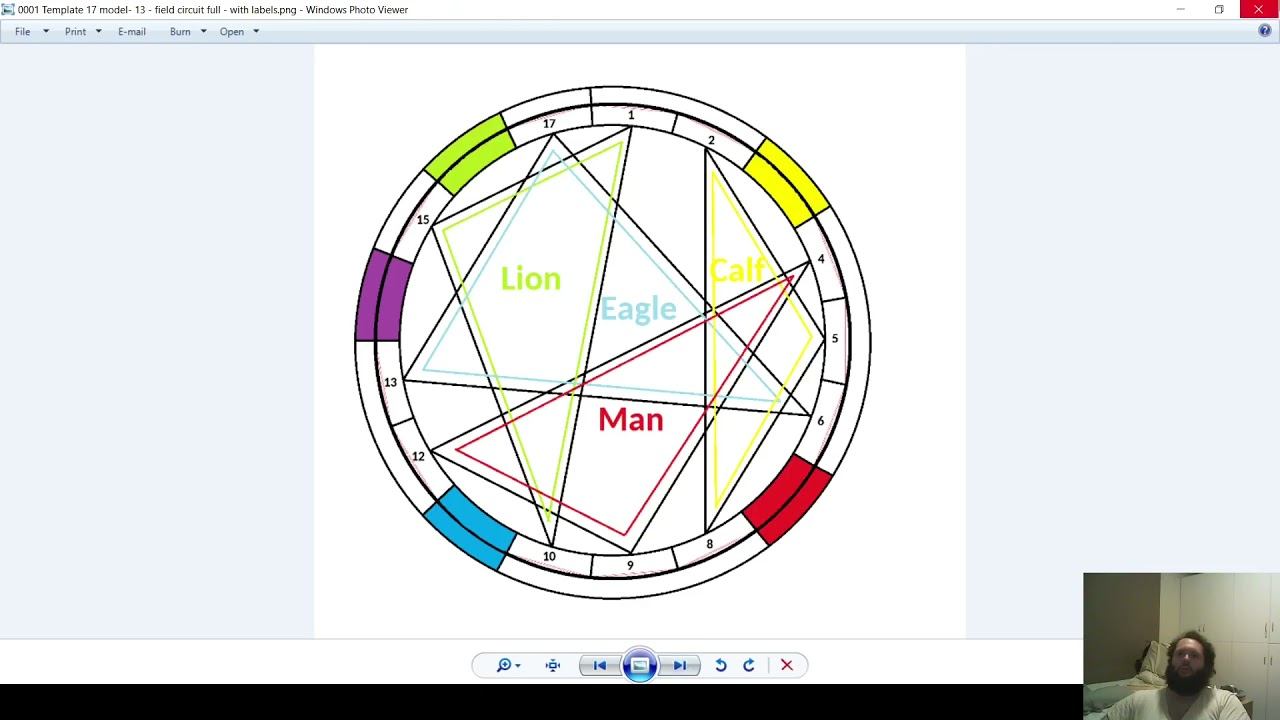Click the E-mail button
The height and width of the screenshot is (720, 1280).
click(132, 32)
